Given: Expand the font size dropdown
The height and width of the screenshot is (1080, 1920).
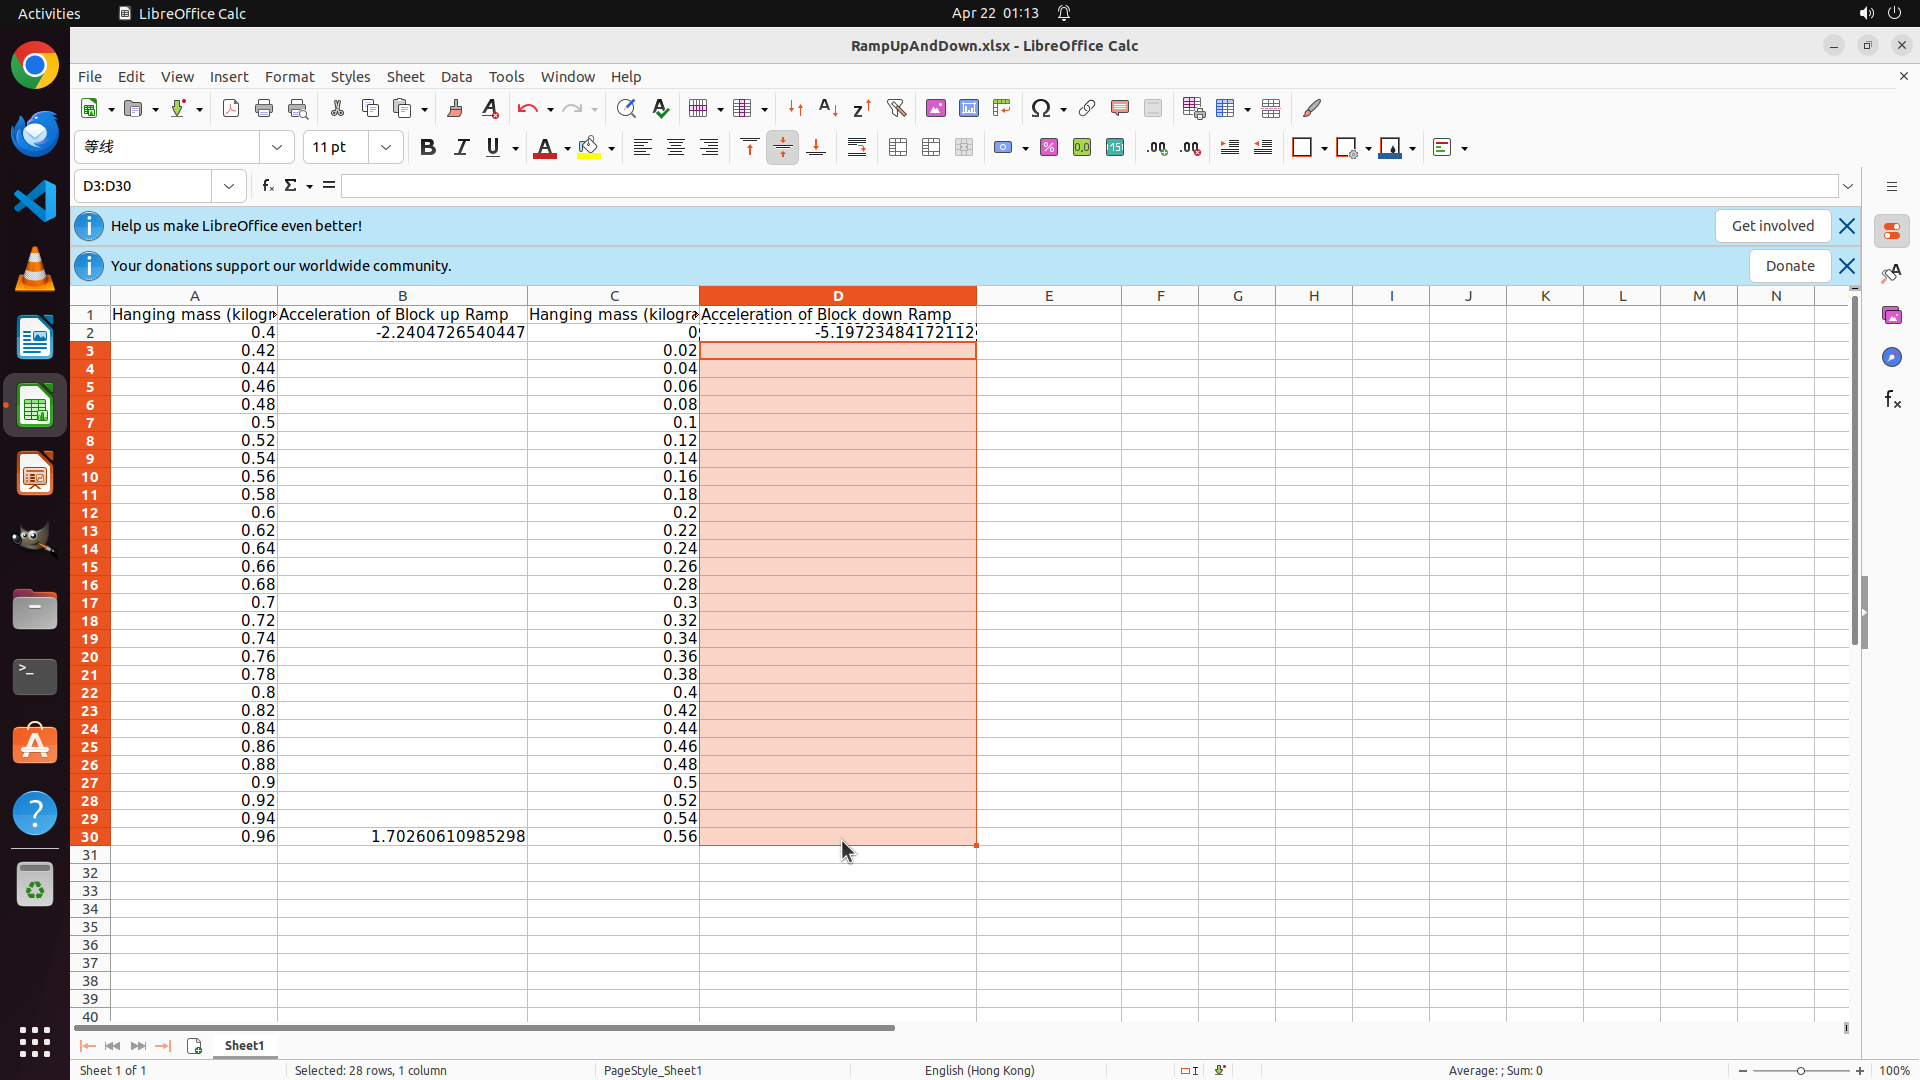Looking at the screenshot, I should coord(386,148).
